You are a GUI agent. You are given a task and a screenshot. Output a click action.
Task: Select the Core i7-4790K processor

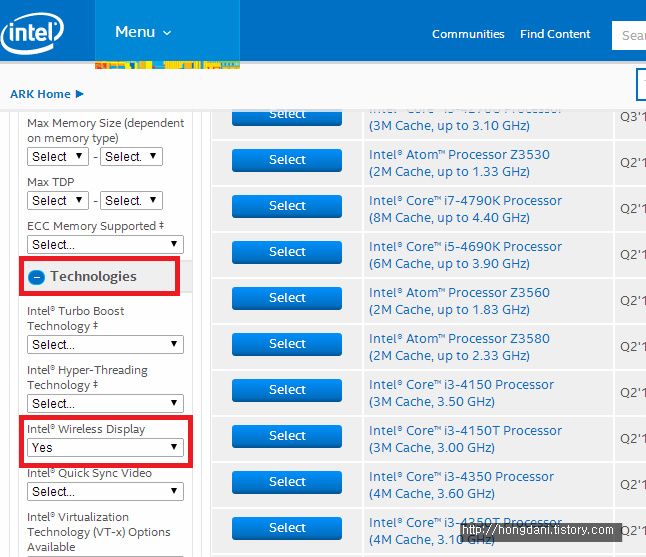tap(287, 206)
